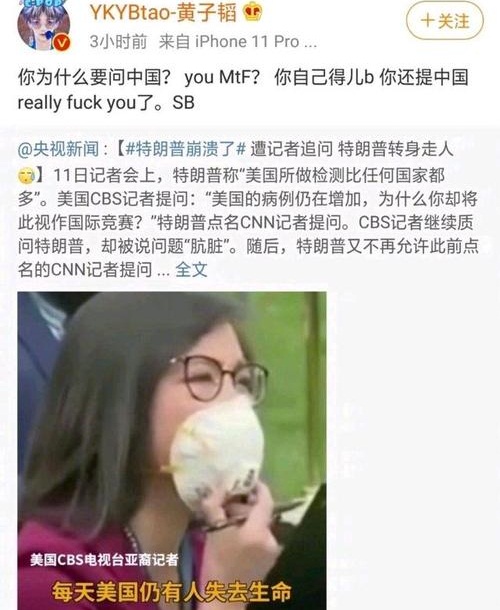Screen dimensions: 500x610
Task: Tap 来自 iPhone 11 Pro source label
Action: click(238, 42)
